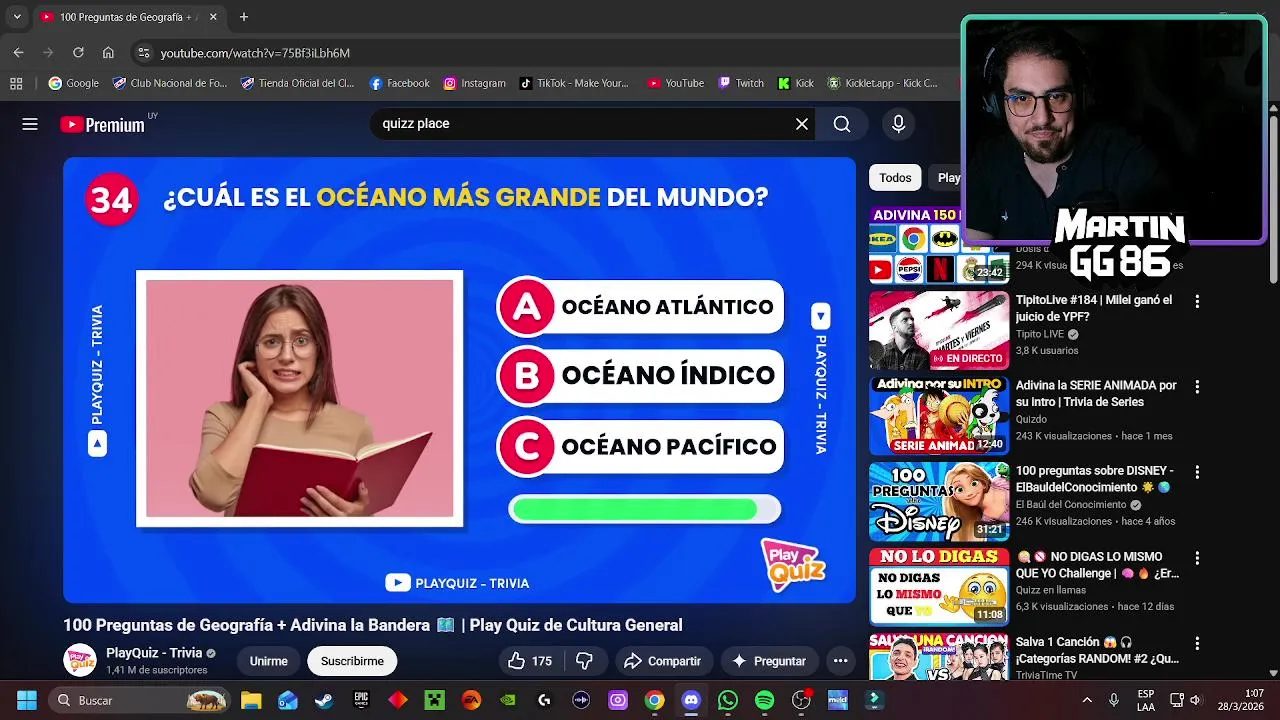Open the three-dot more actions button below video
1280x720 pixels.
click(x=840, y=661)
